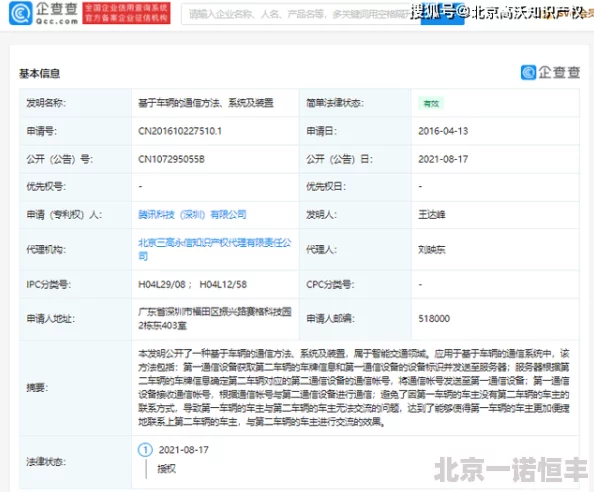This screenshot has width=594, height=492.
Task: Select inventor name 王达峰
Action: tap(431, 215)
